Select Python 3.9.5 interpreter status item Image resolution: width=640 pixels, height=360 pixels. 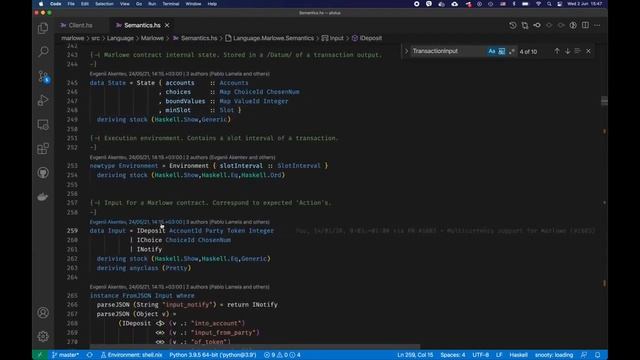pyautogui.click(x=213, y=355)
